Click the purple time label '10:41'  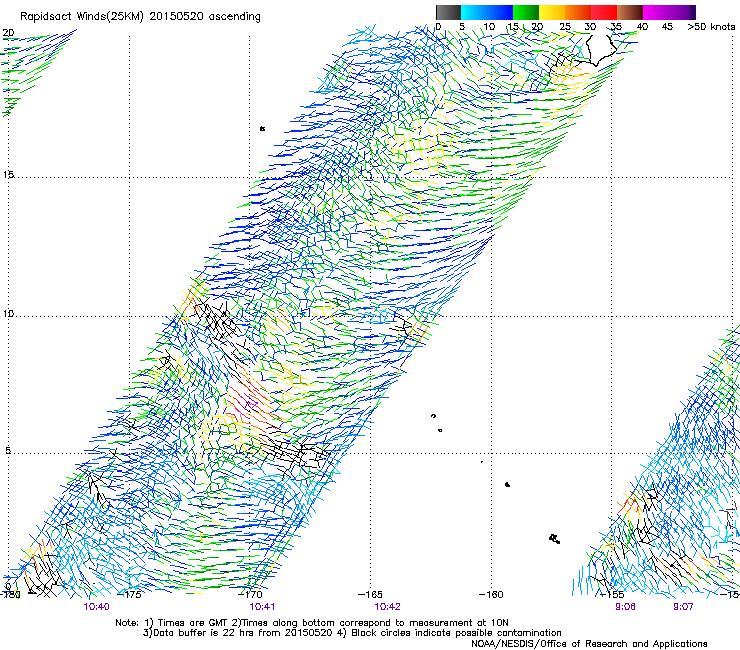(262, 607)
